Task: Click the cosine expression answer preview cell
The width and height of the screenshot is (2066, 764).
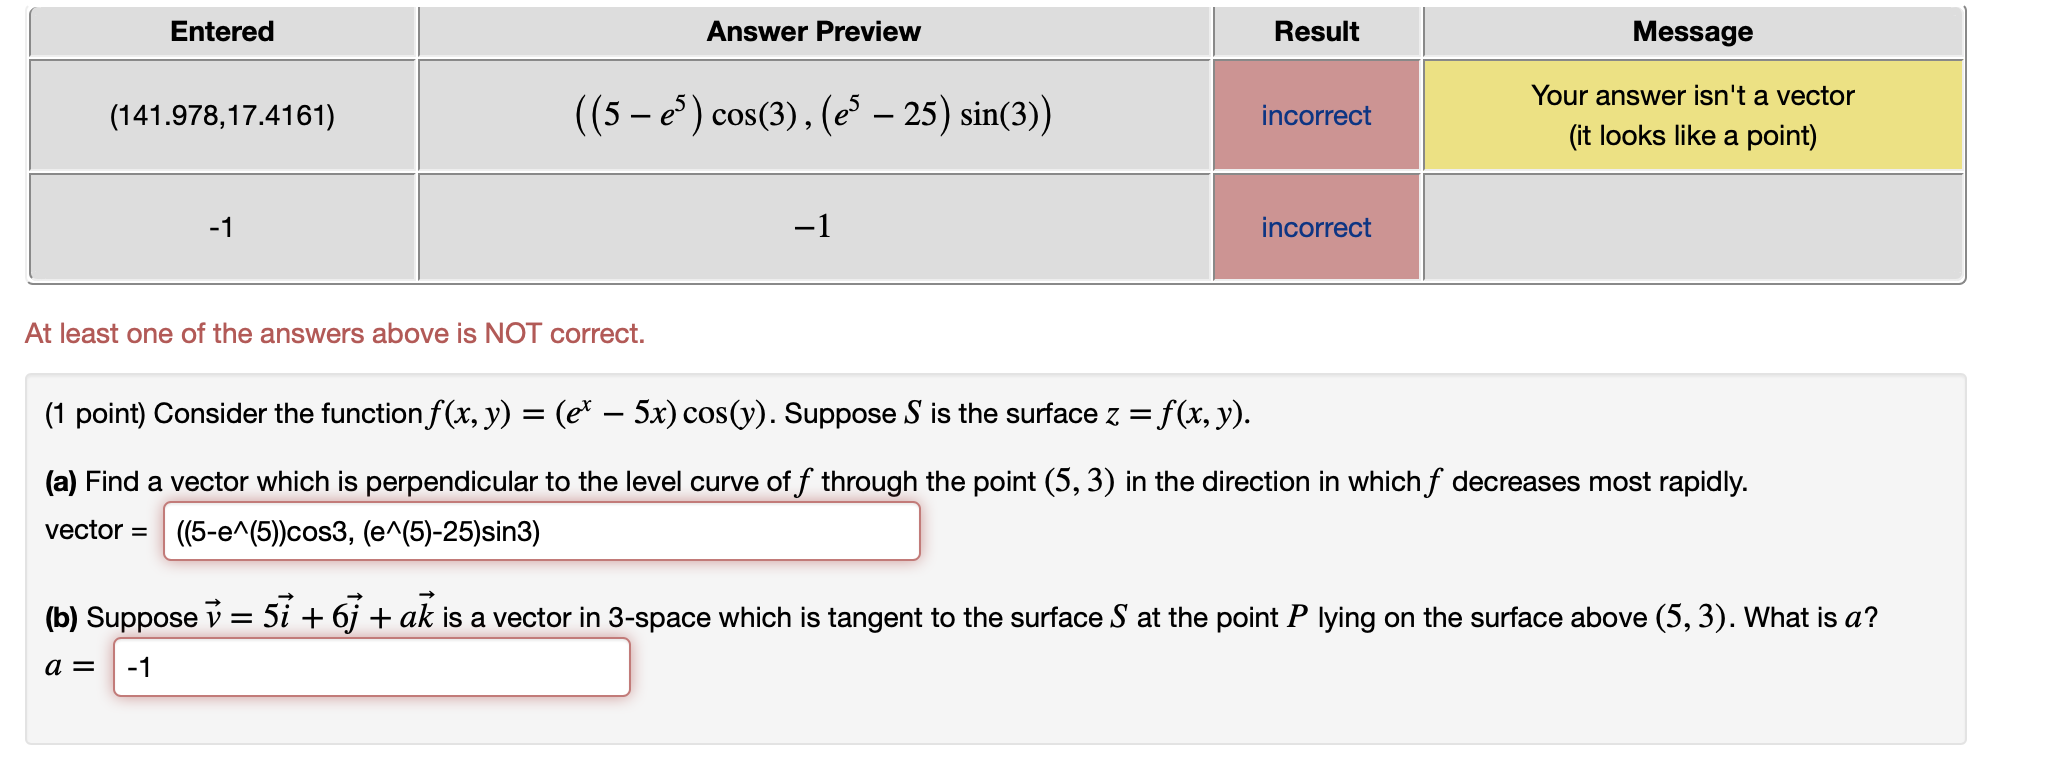Action: tap(813, 115)
